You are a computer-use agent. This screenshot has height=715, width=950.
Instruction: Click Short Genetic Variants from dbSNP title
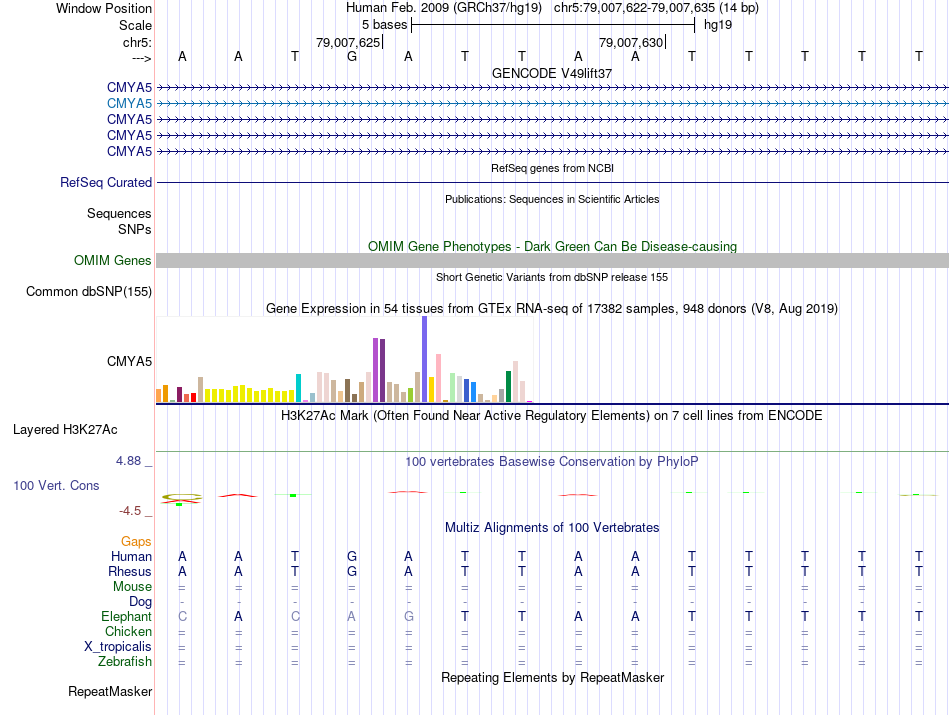552,277
